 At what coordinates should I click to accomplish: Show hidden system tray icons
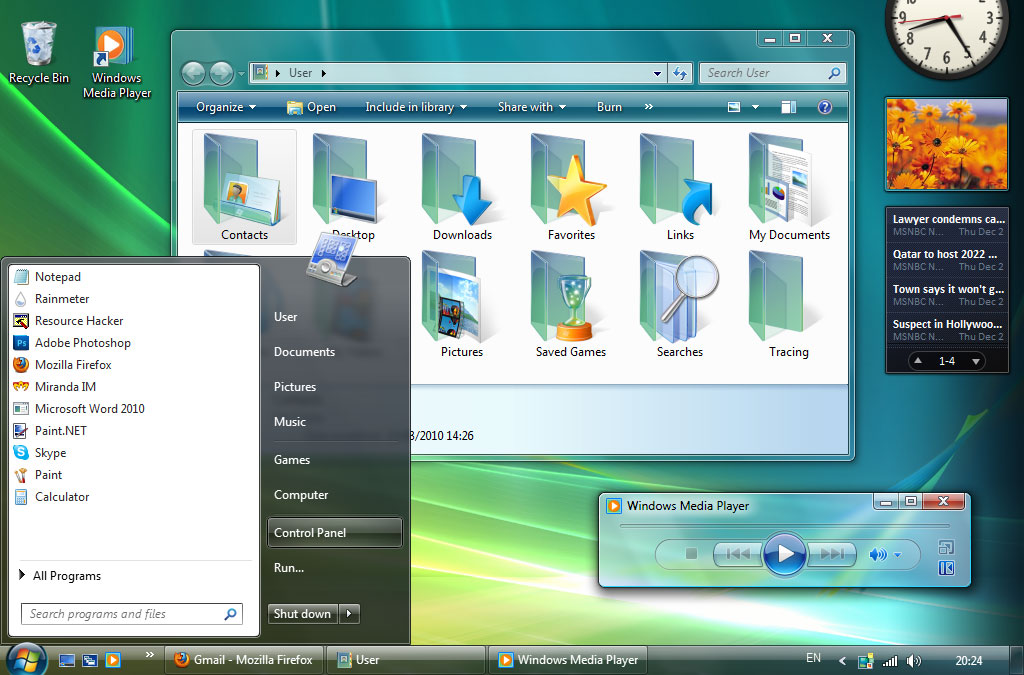842,661
